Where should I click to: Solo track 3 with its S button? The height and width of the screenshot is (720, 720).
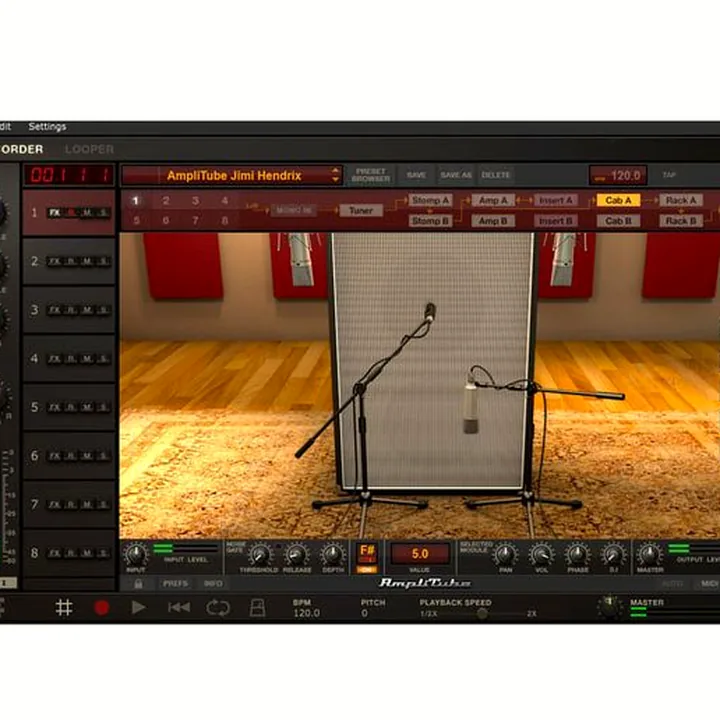(x=103, y=310)
